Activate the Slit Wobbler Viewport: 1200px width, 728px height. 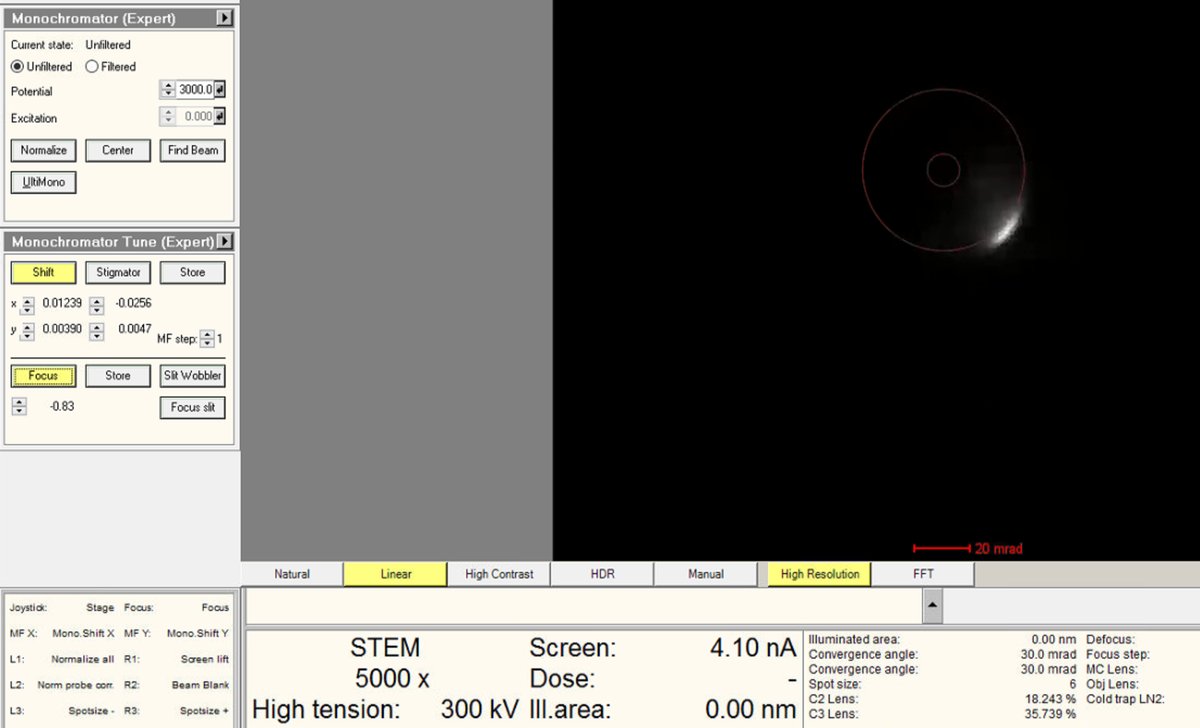click(192, 375)
